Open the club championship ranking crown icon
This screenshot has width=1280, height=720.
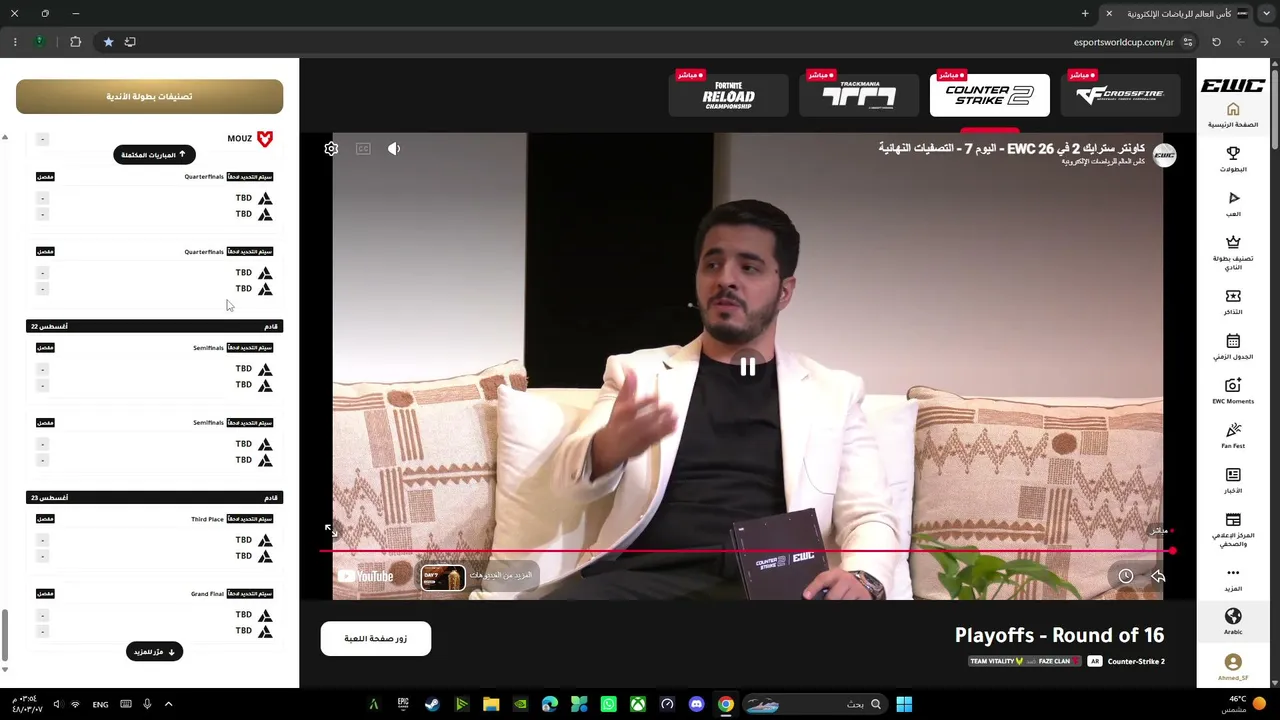[1233, 242]
